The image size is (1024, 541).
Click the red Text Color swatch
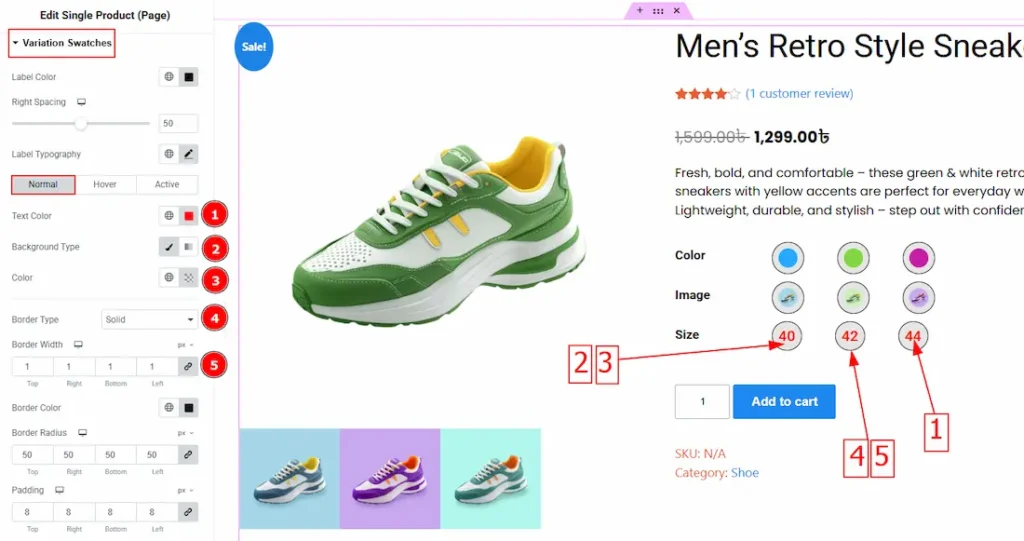point(188,216)
